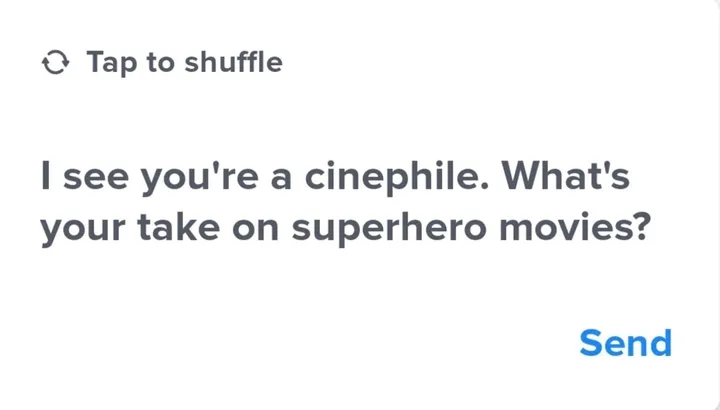Image resolution: width=720 pixels, height=410 pixels.
Task: Generate a new prompt using shuffle icon
Action: click(55, 63)
